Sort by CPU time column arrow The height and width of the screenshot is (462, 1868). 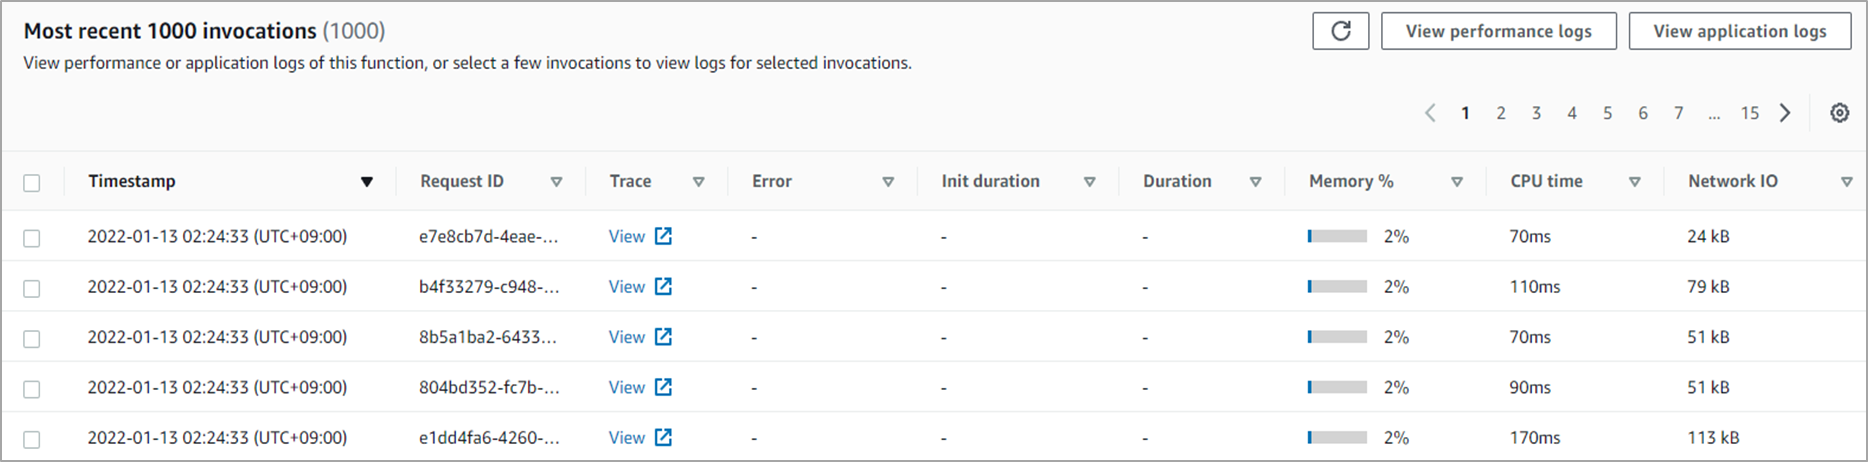[1635, 182]
